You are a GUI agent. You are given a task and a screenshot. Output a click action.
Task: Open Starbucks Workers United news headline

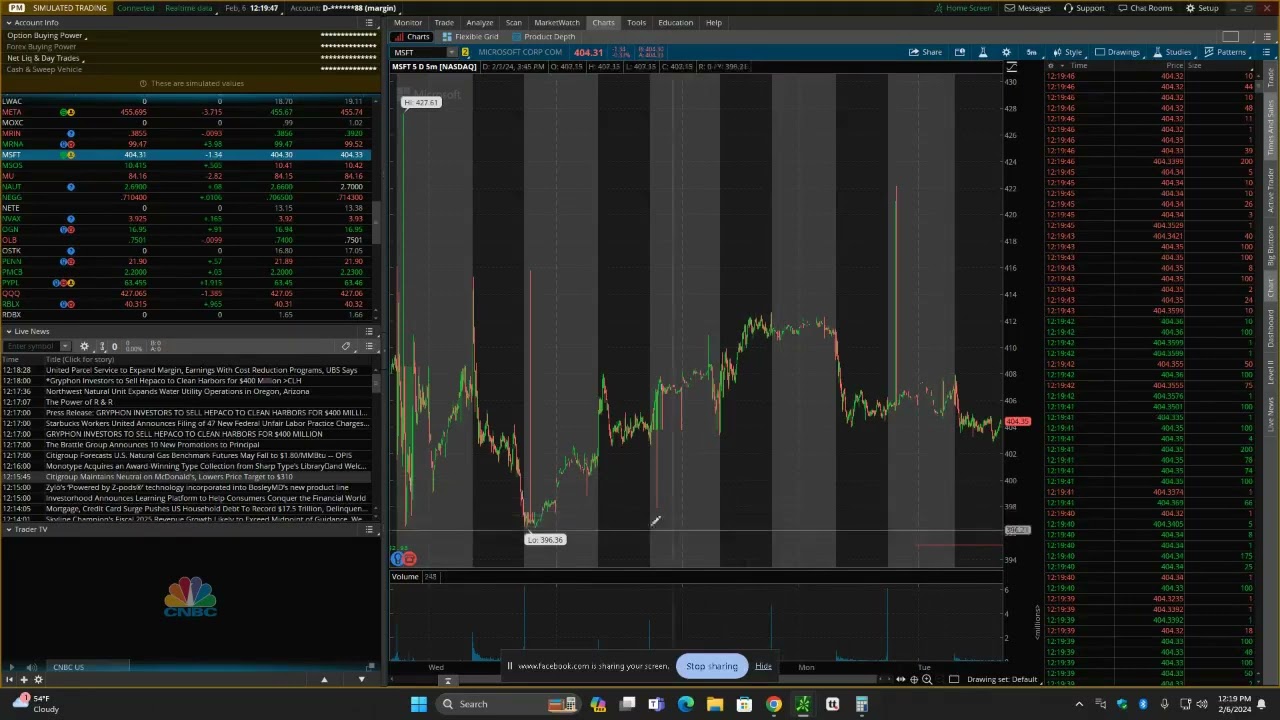[207, 423]
